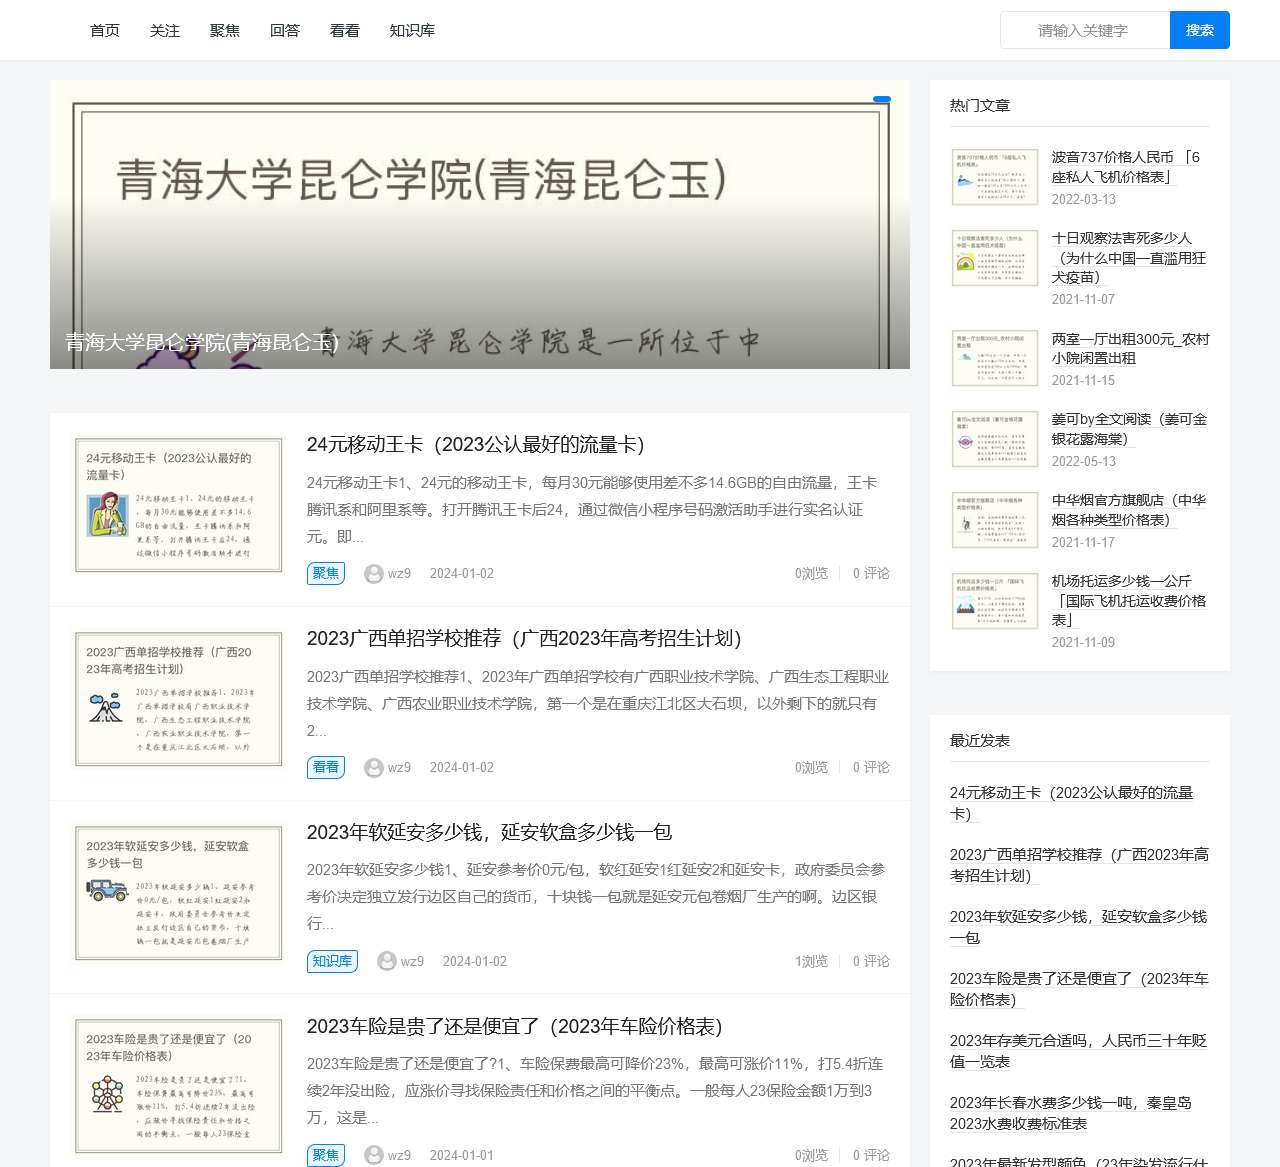Click author avatar on 广西单招 post
The height and width of the screenshot is (1167, 1280).
click(374, 767)
